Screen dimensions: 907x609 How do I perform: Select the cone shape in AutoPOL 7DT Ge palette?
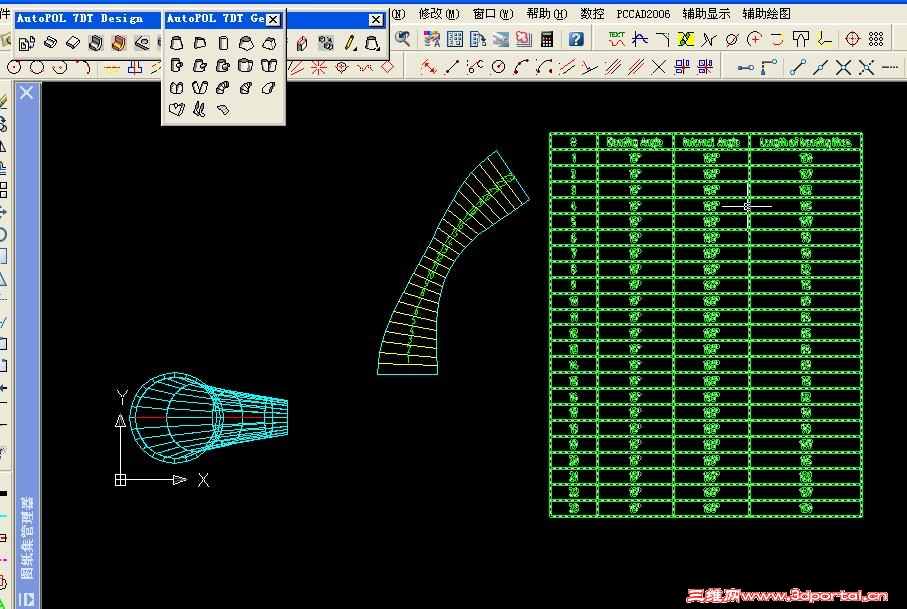(176, 43)
